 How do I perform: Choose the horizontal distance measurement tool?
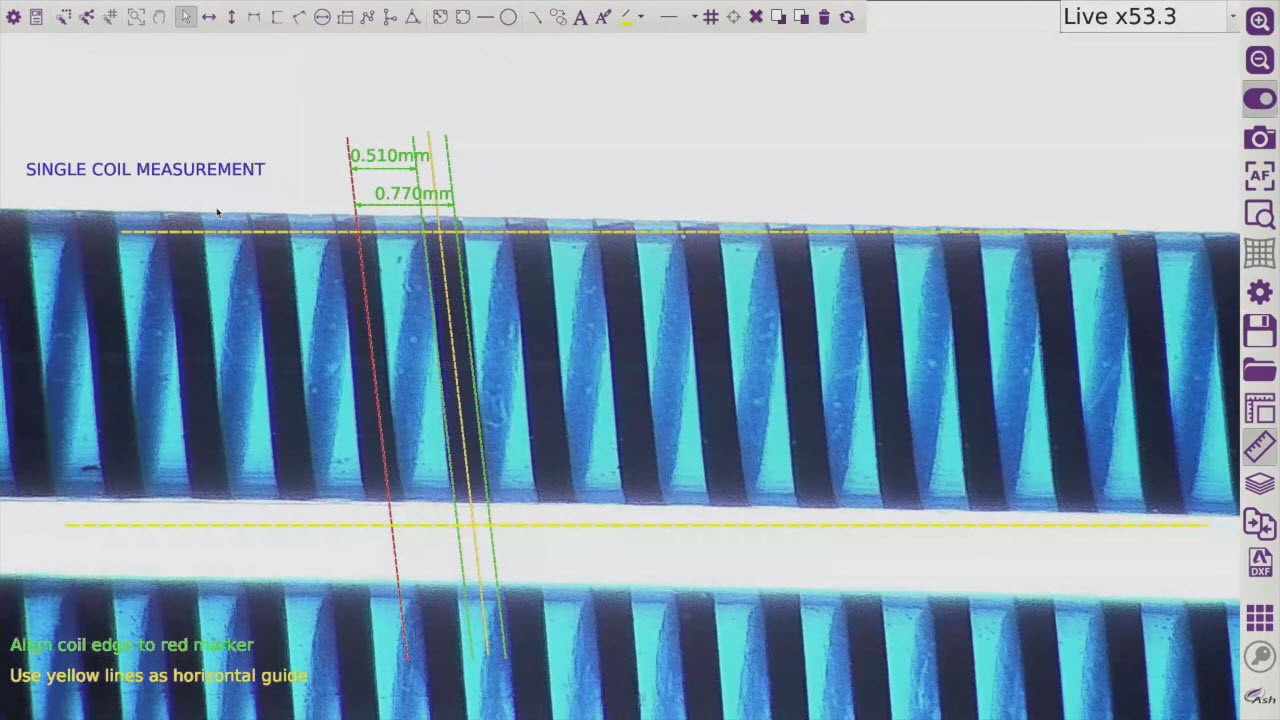tap(208, 17)
